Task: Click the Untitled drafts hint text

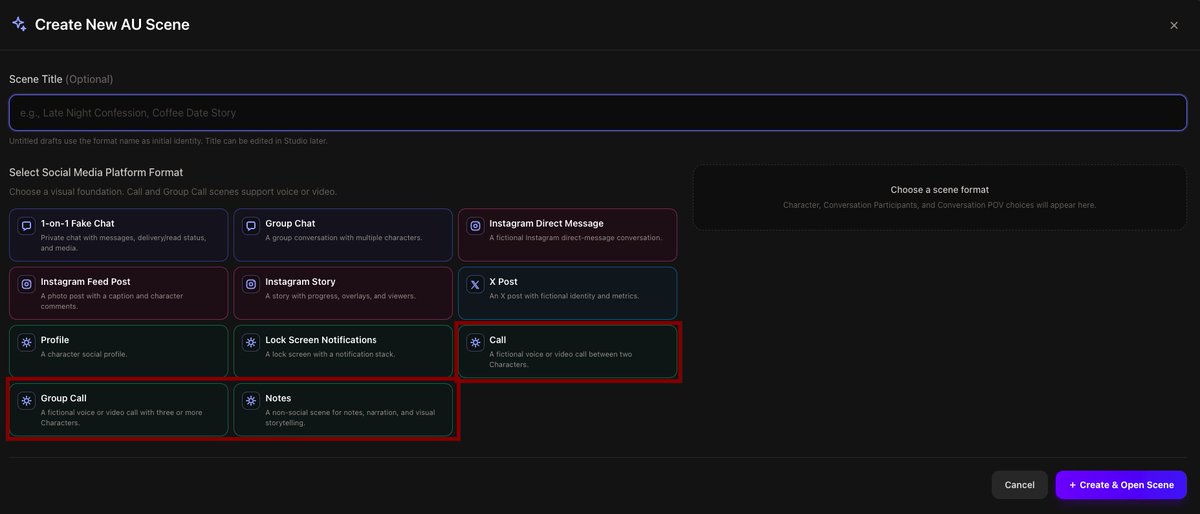Action: click(168, 141)
